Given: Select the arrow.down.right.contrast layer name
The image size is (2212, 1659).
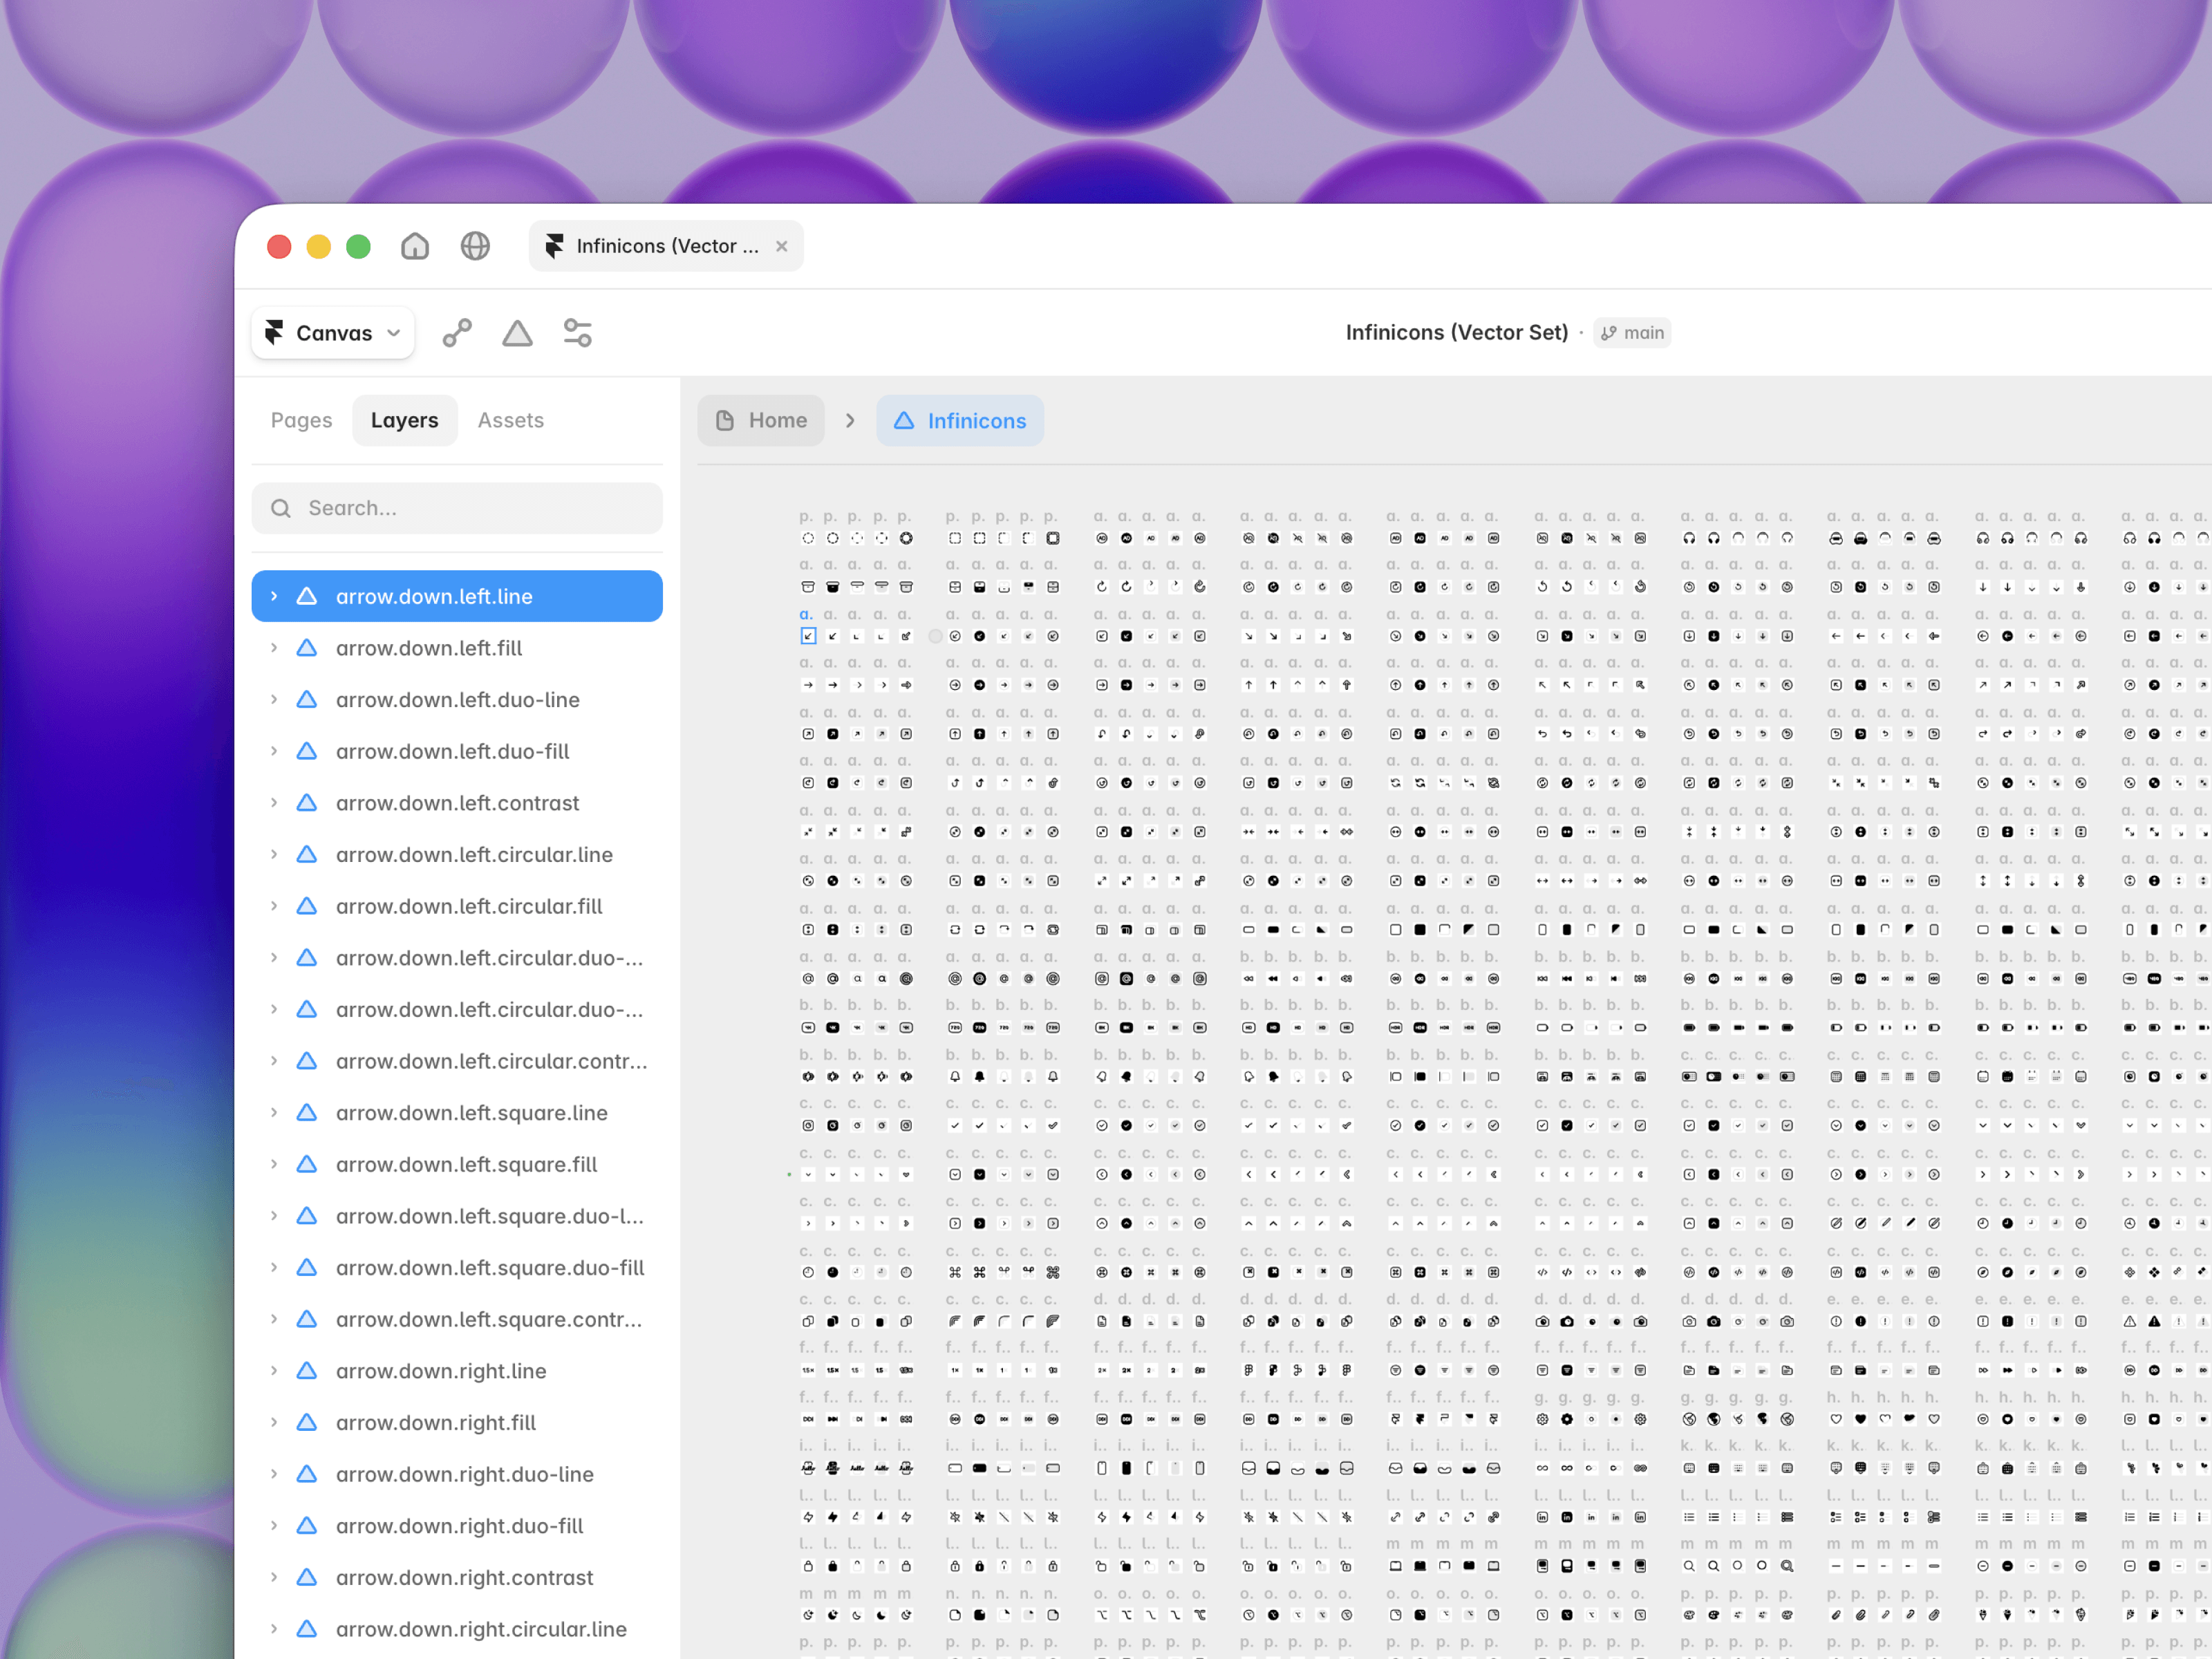Looking at the screenshot, I should coord(465,1578).
